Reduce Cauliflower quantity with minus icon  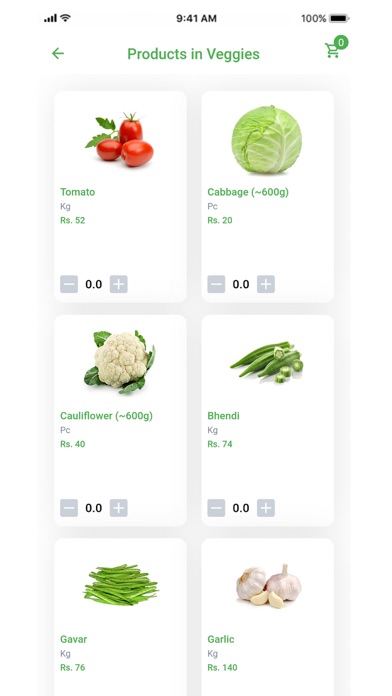click(x=69, y=508)
